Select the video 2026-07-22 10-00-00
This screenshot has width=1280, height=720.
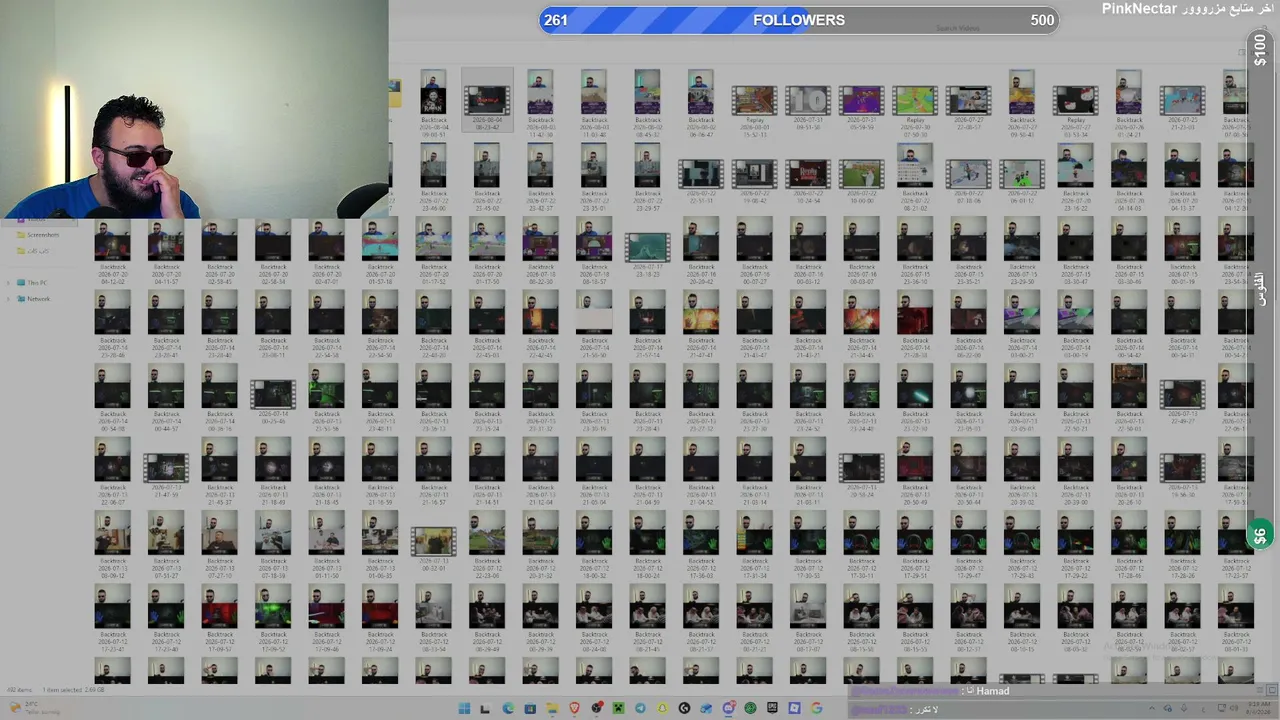(x=861, y=181)
